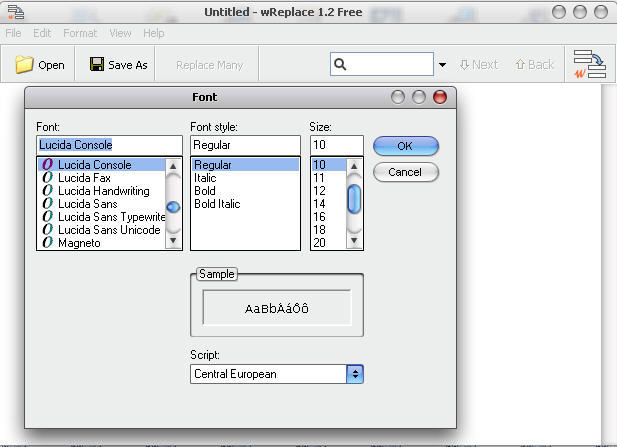Click size list scrollbar down arrow
Image resolution: width=617 pixels, height=447 pixels.
[354, 240]
